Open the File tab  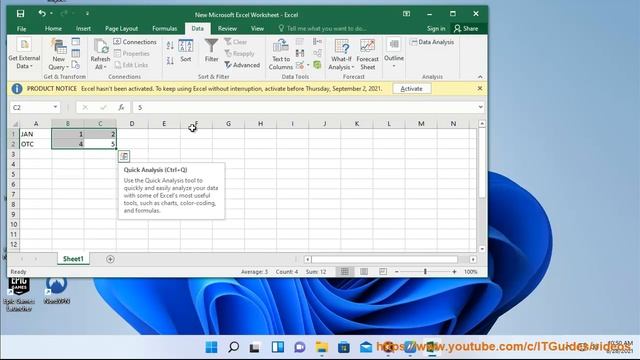(x=22, y=29)
